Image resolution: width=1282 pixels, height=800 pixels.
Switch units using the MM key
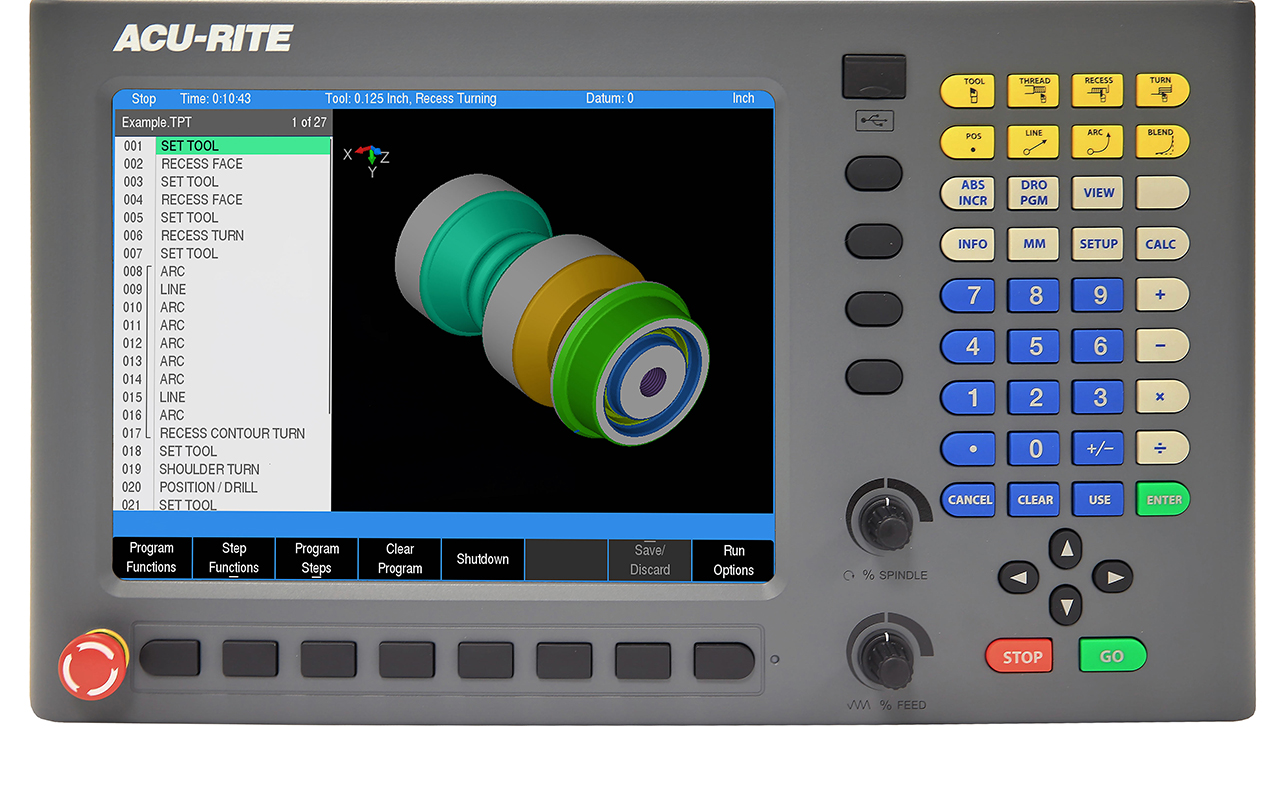pos(1032,244)
